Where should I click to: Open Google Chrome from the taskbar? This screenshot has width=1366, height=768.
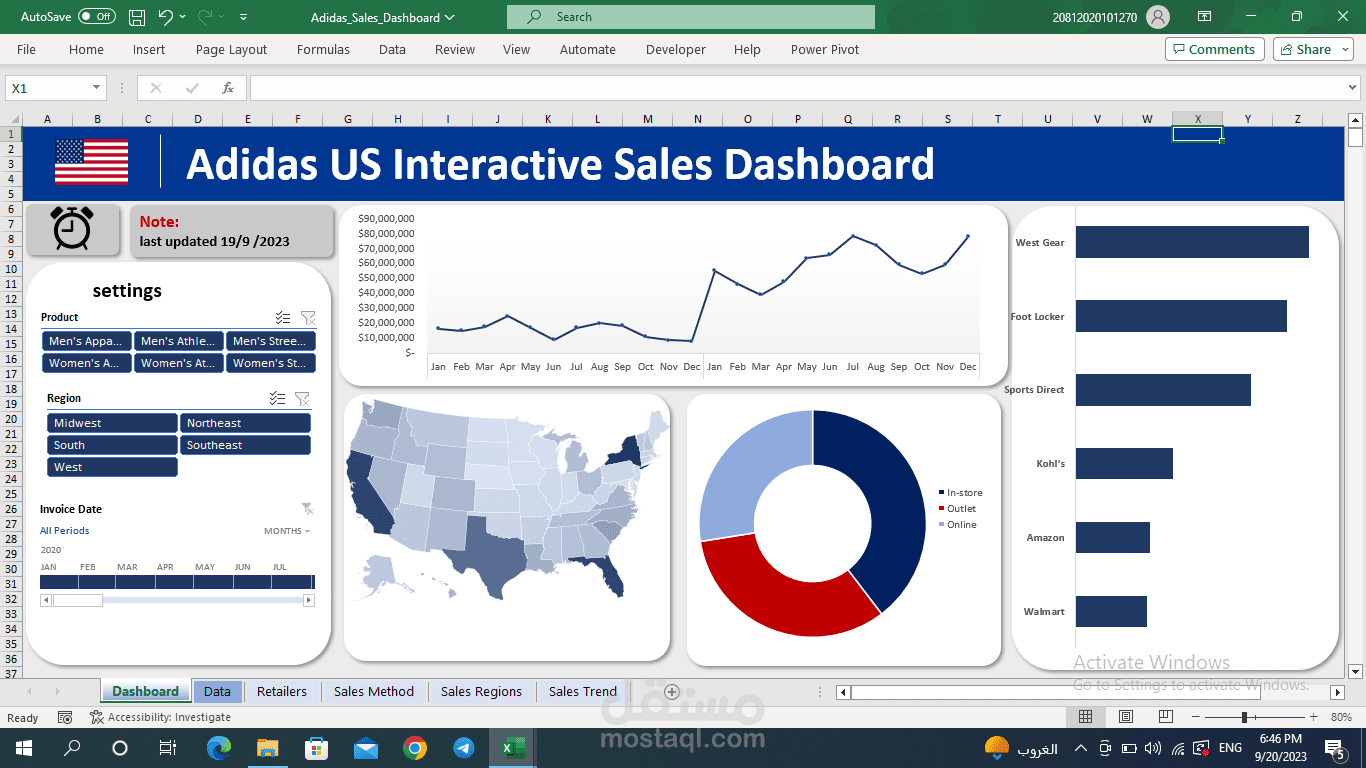[415, 748]
